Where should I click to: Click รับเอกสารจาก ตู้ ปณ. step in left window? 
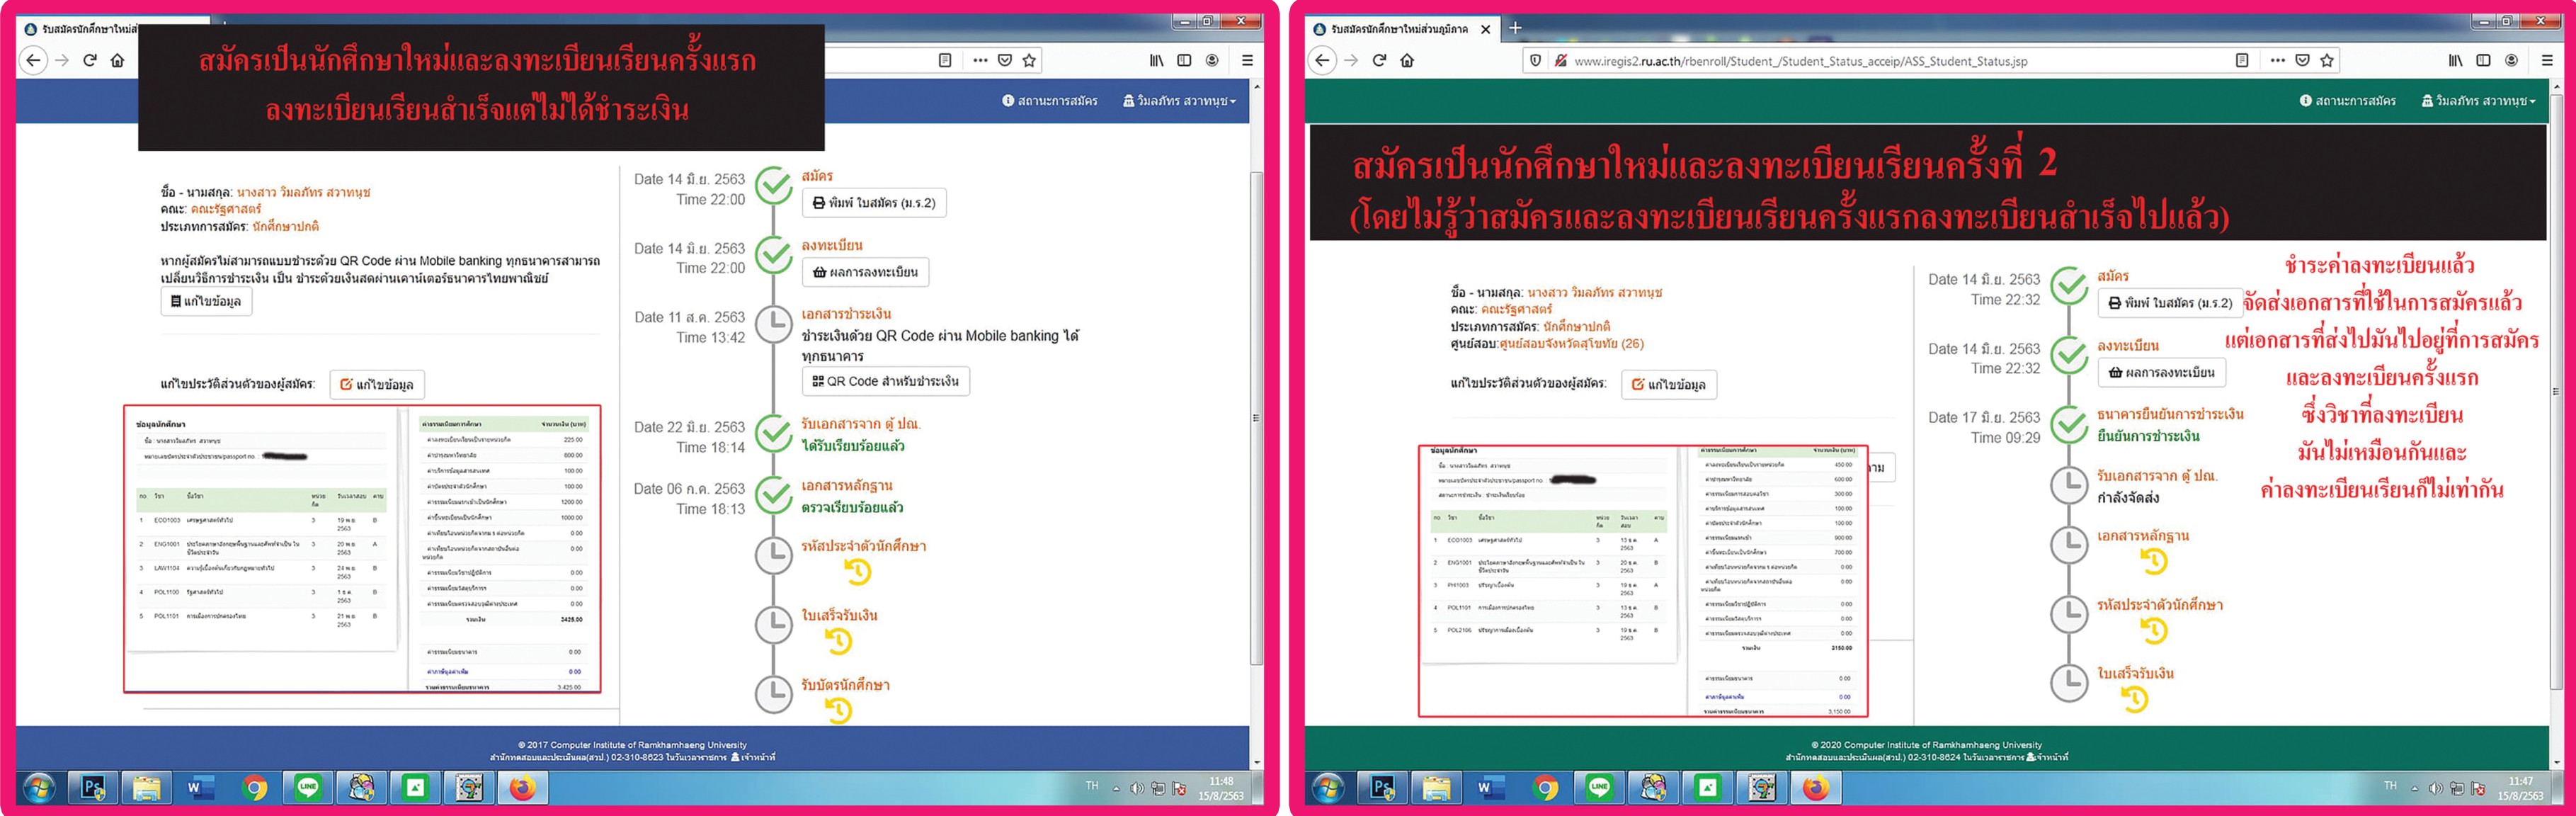(860, 424)
